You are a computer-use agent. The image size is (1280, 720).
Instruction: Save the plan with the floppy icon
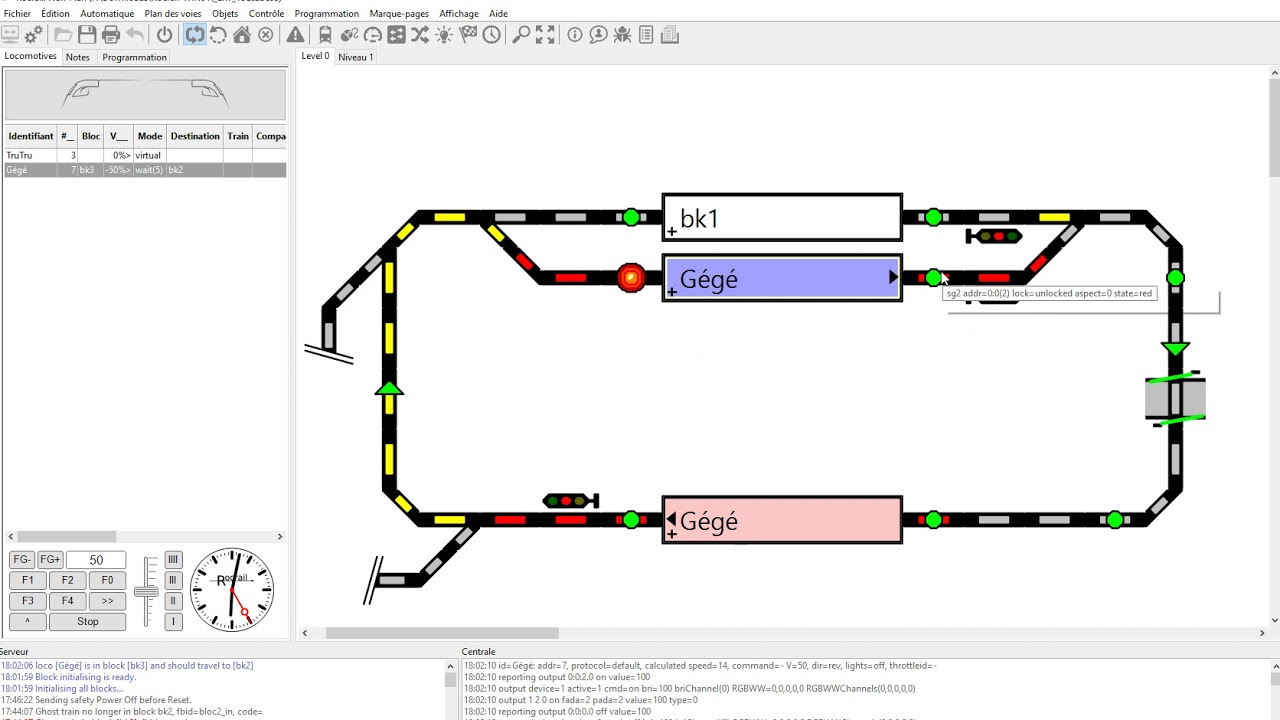pyautogui.click(x=87, y=35)
